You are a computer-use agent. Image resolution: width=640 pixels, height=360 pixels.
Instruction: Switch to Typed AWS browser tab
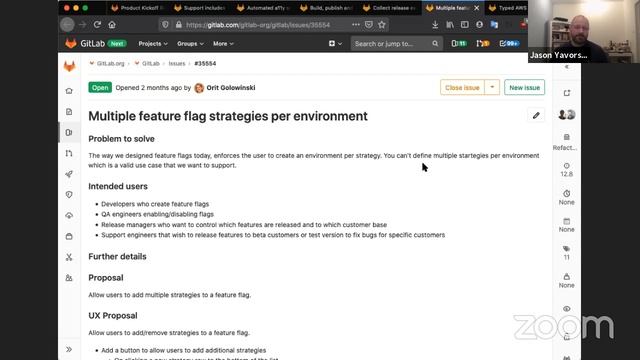click(508, 8)
